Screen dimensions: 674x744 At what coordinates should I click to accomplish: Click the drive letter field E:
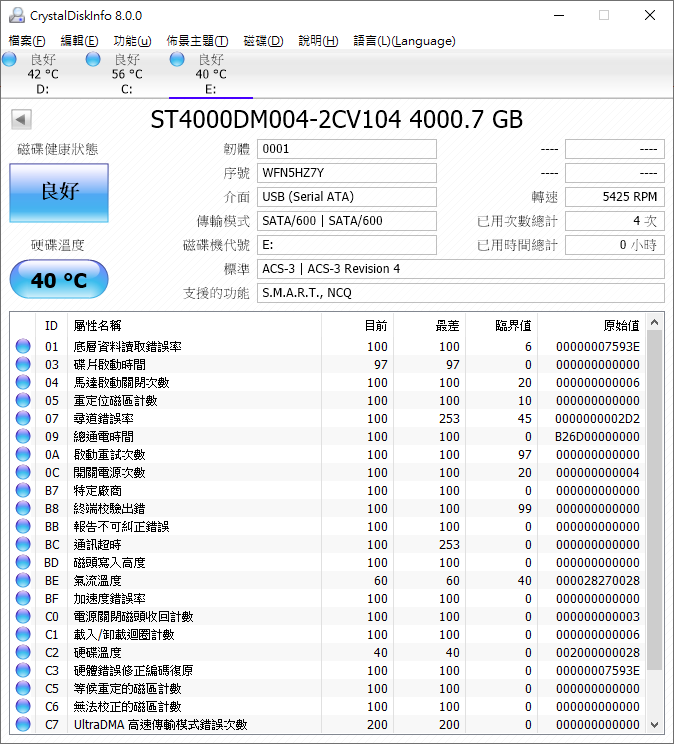[347, 245]
